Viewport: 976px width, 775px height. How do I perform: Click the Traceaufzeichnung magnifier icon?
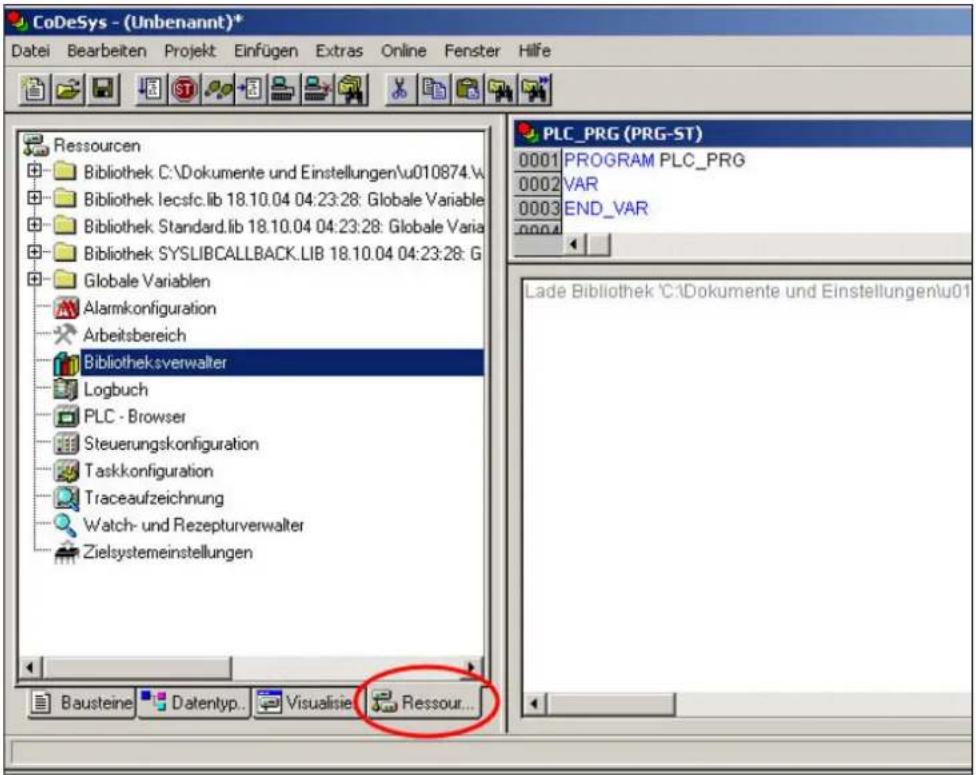click(x=66, y=498)
